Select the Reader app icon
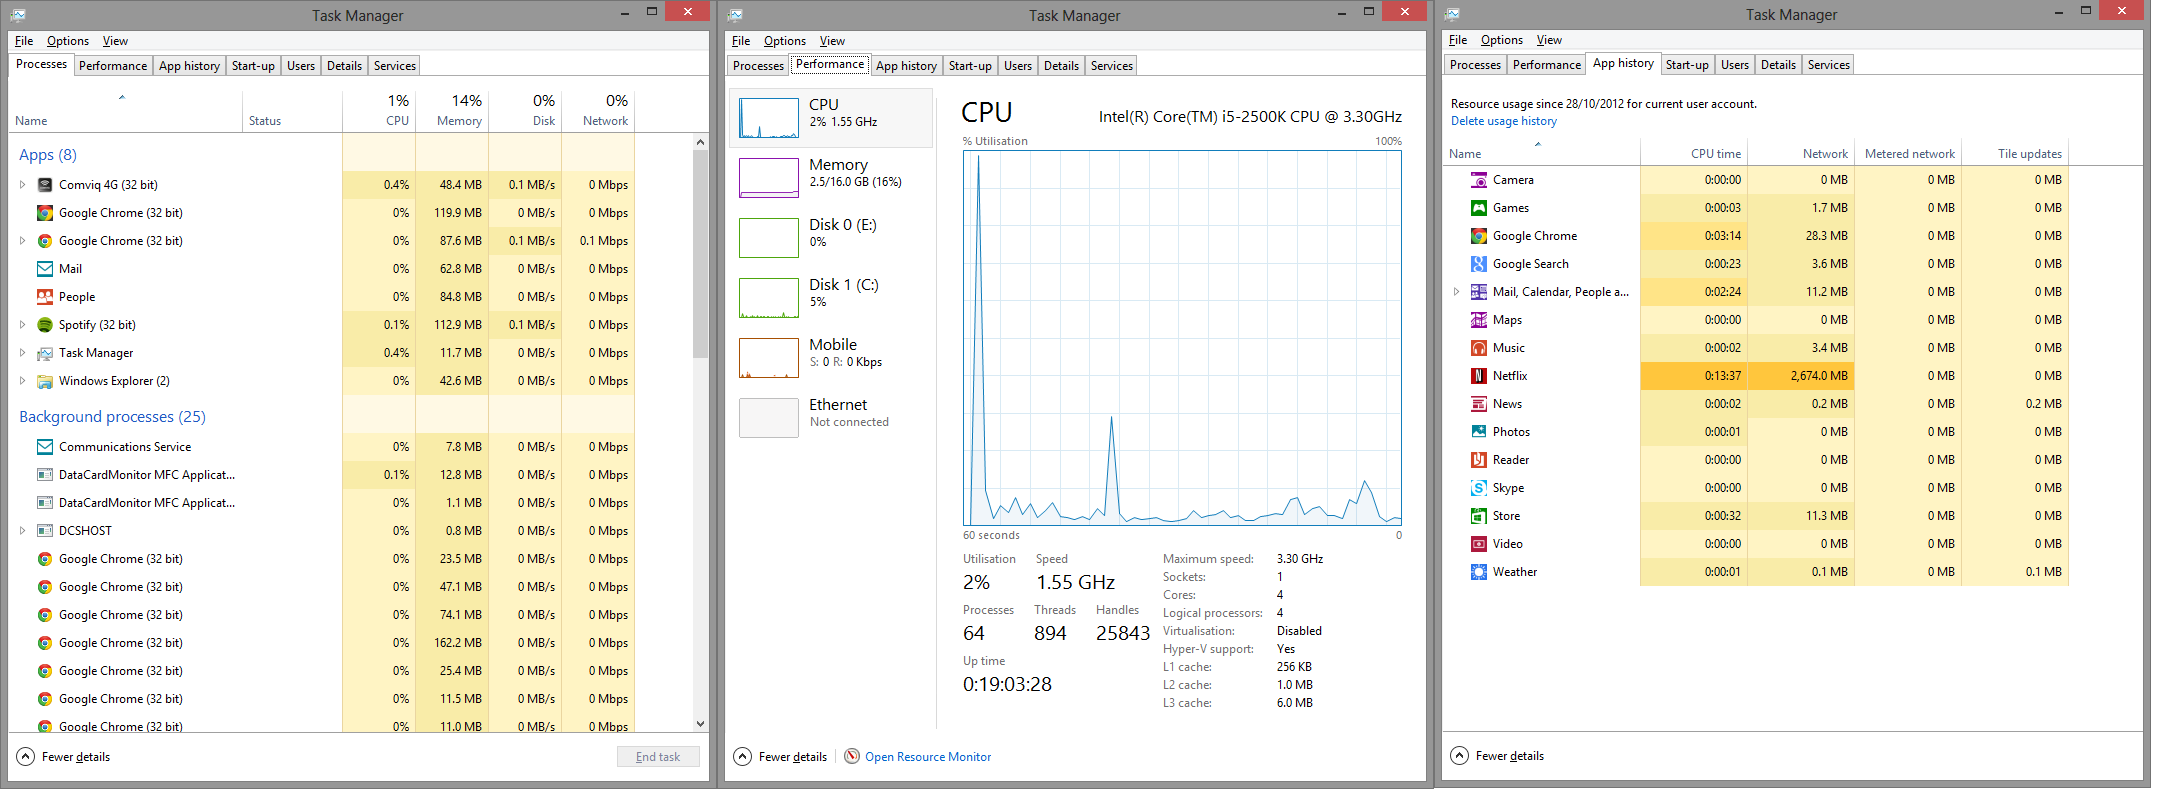This screenshot has width=2162, height=790. (x=1479, y=460)
